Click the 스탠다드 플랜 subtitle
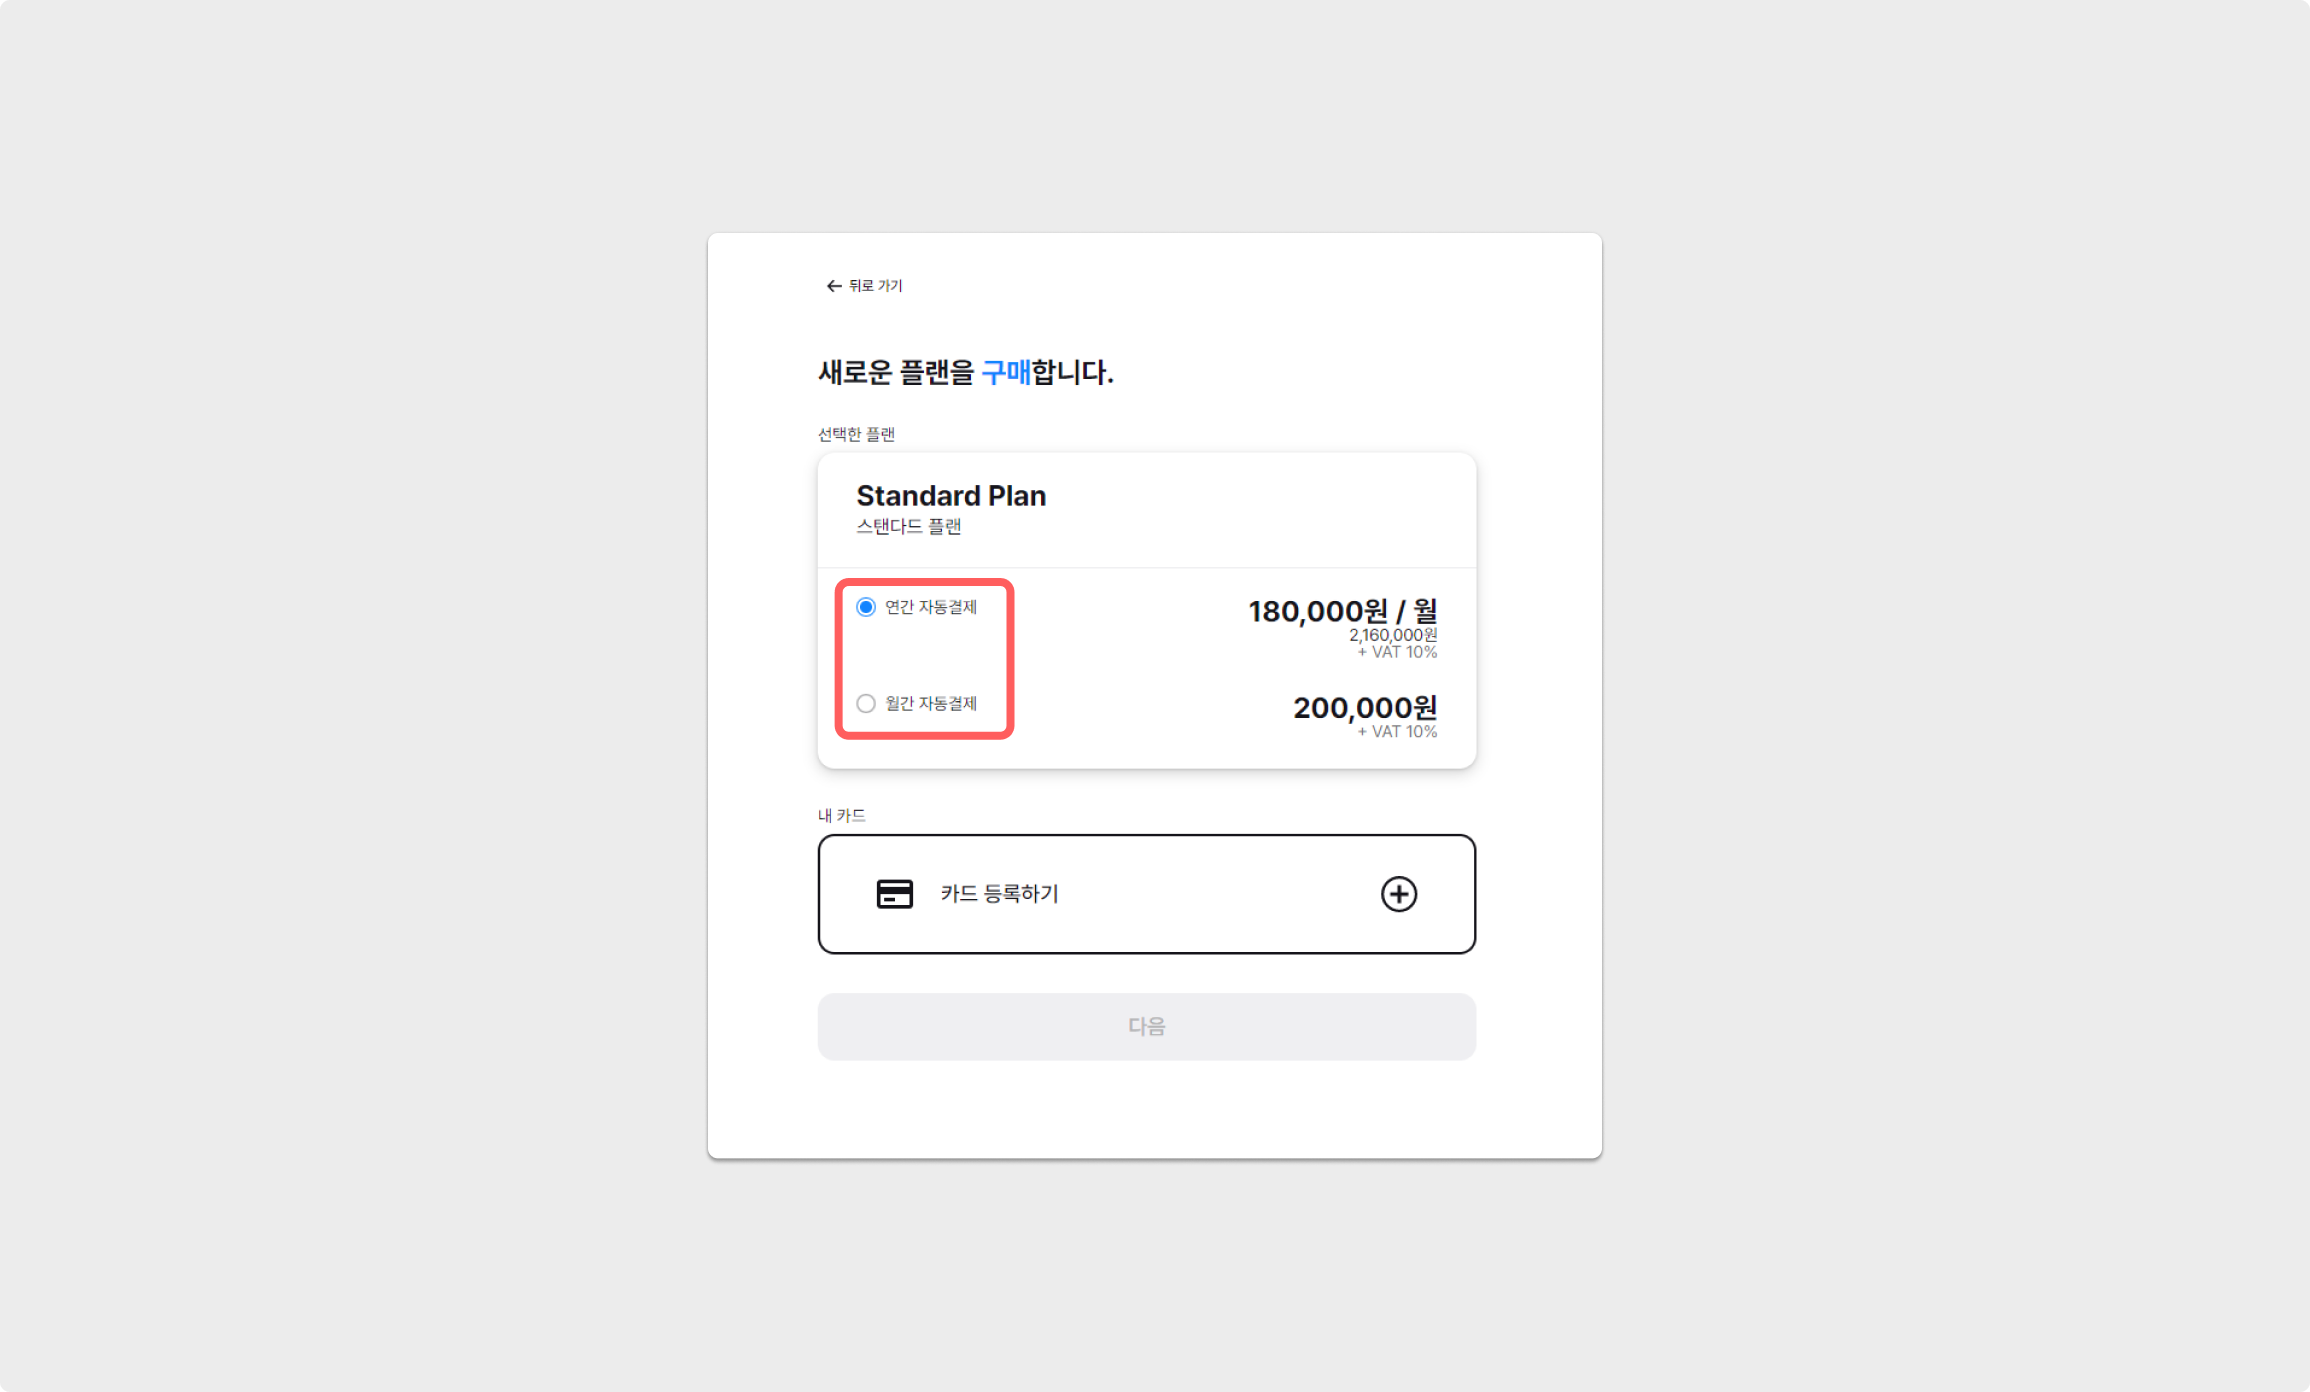Viewport: 2310px width, 1392px height. tap(908, 527)
